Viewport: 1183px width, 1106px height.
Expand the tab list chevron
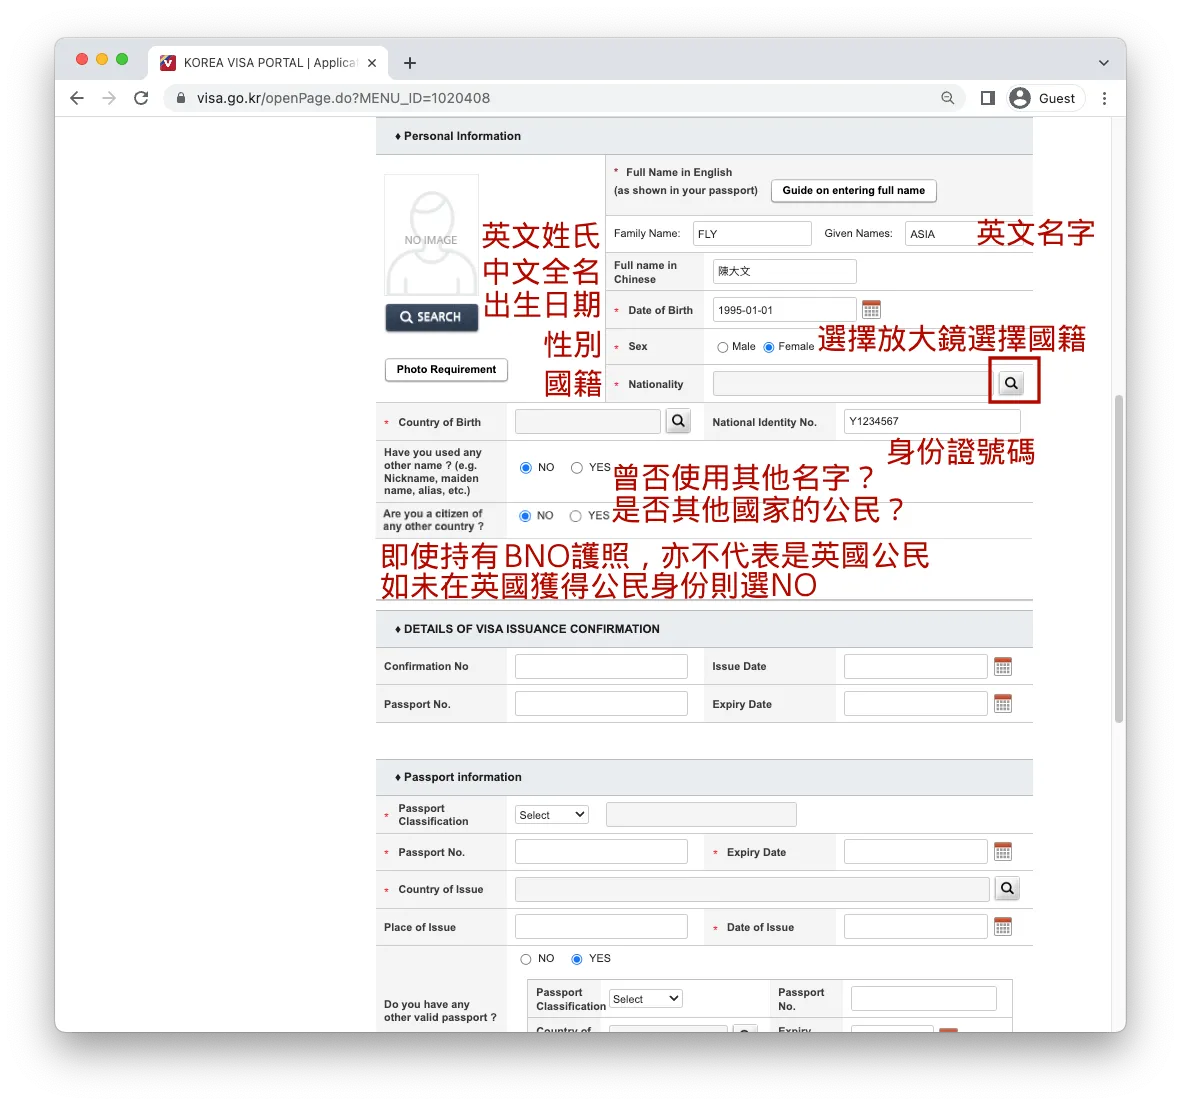tap(1103, 63)
